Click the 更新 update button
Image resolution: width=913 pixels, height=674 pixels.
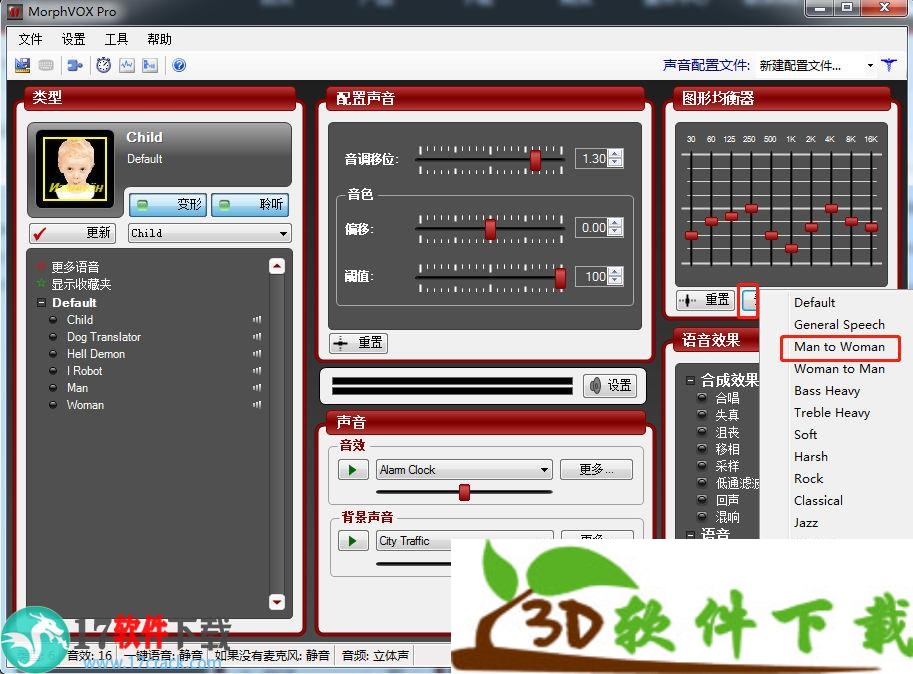pos(72,233)
